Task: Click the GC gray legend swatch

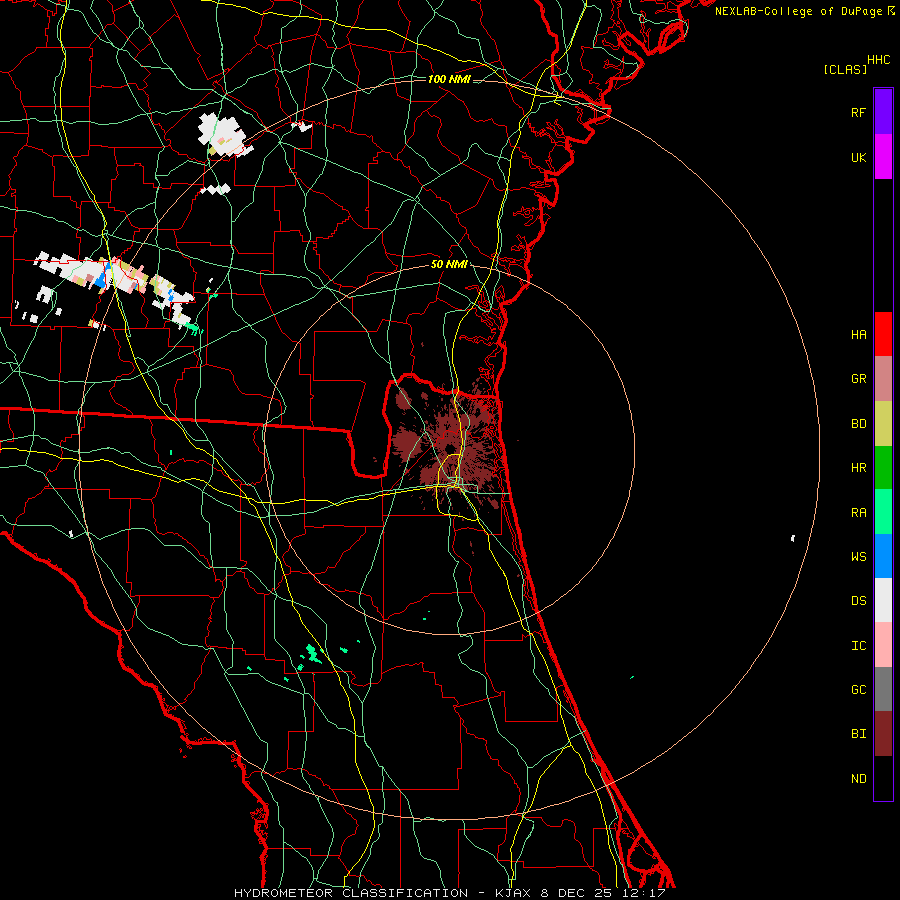Action: [x=883, y=689]
